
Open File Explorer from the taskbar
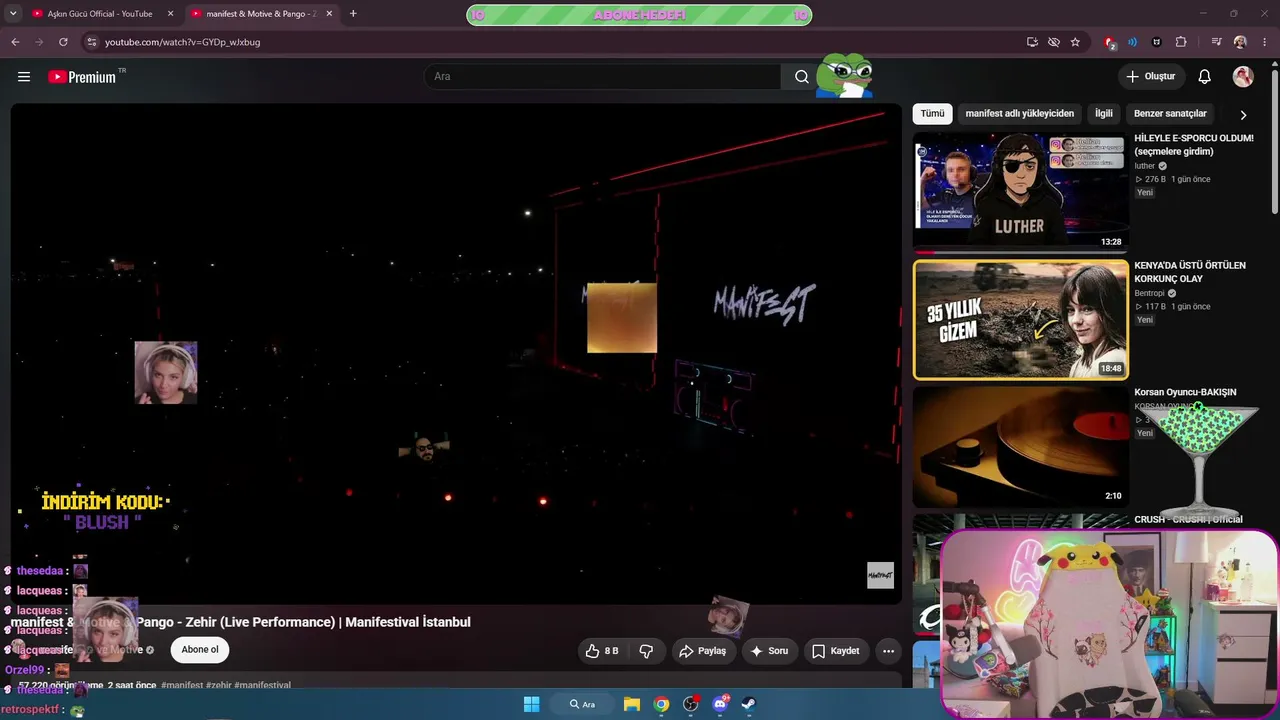pyautogui.click(x=632, y=704)
